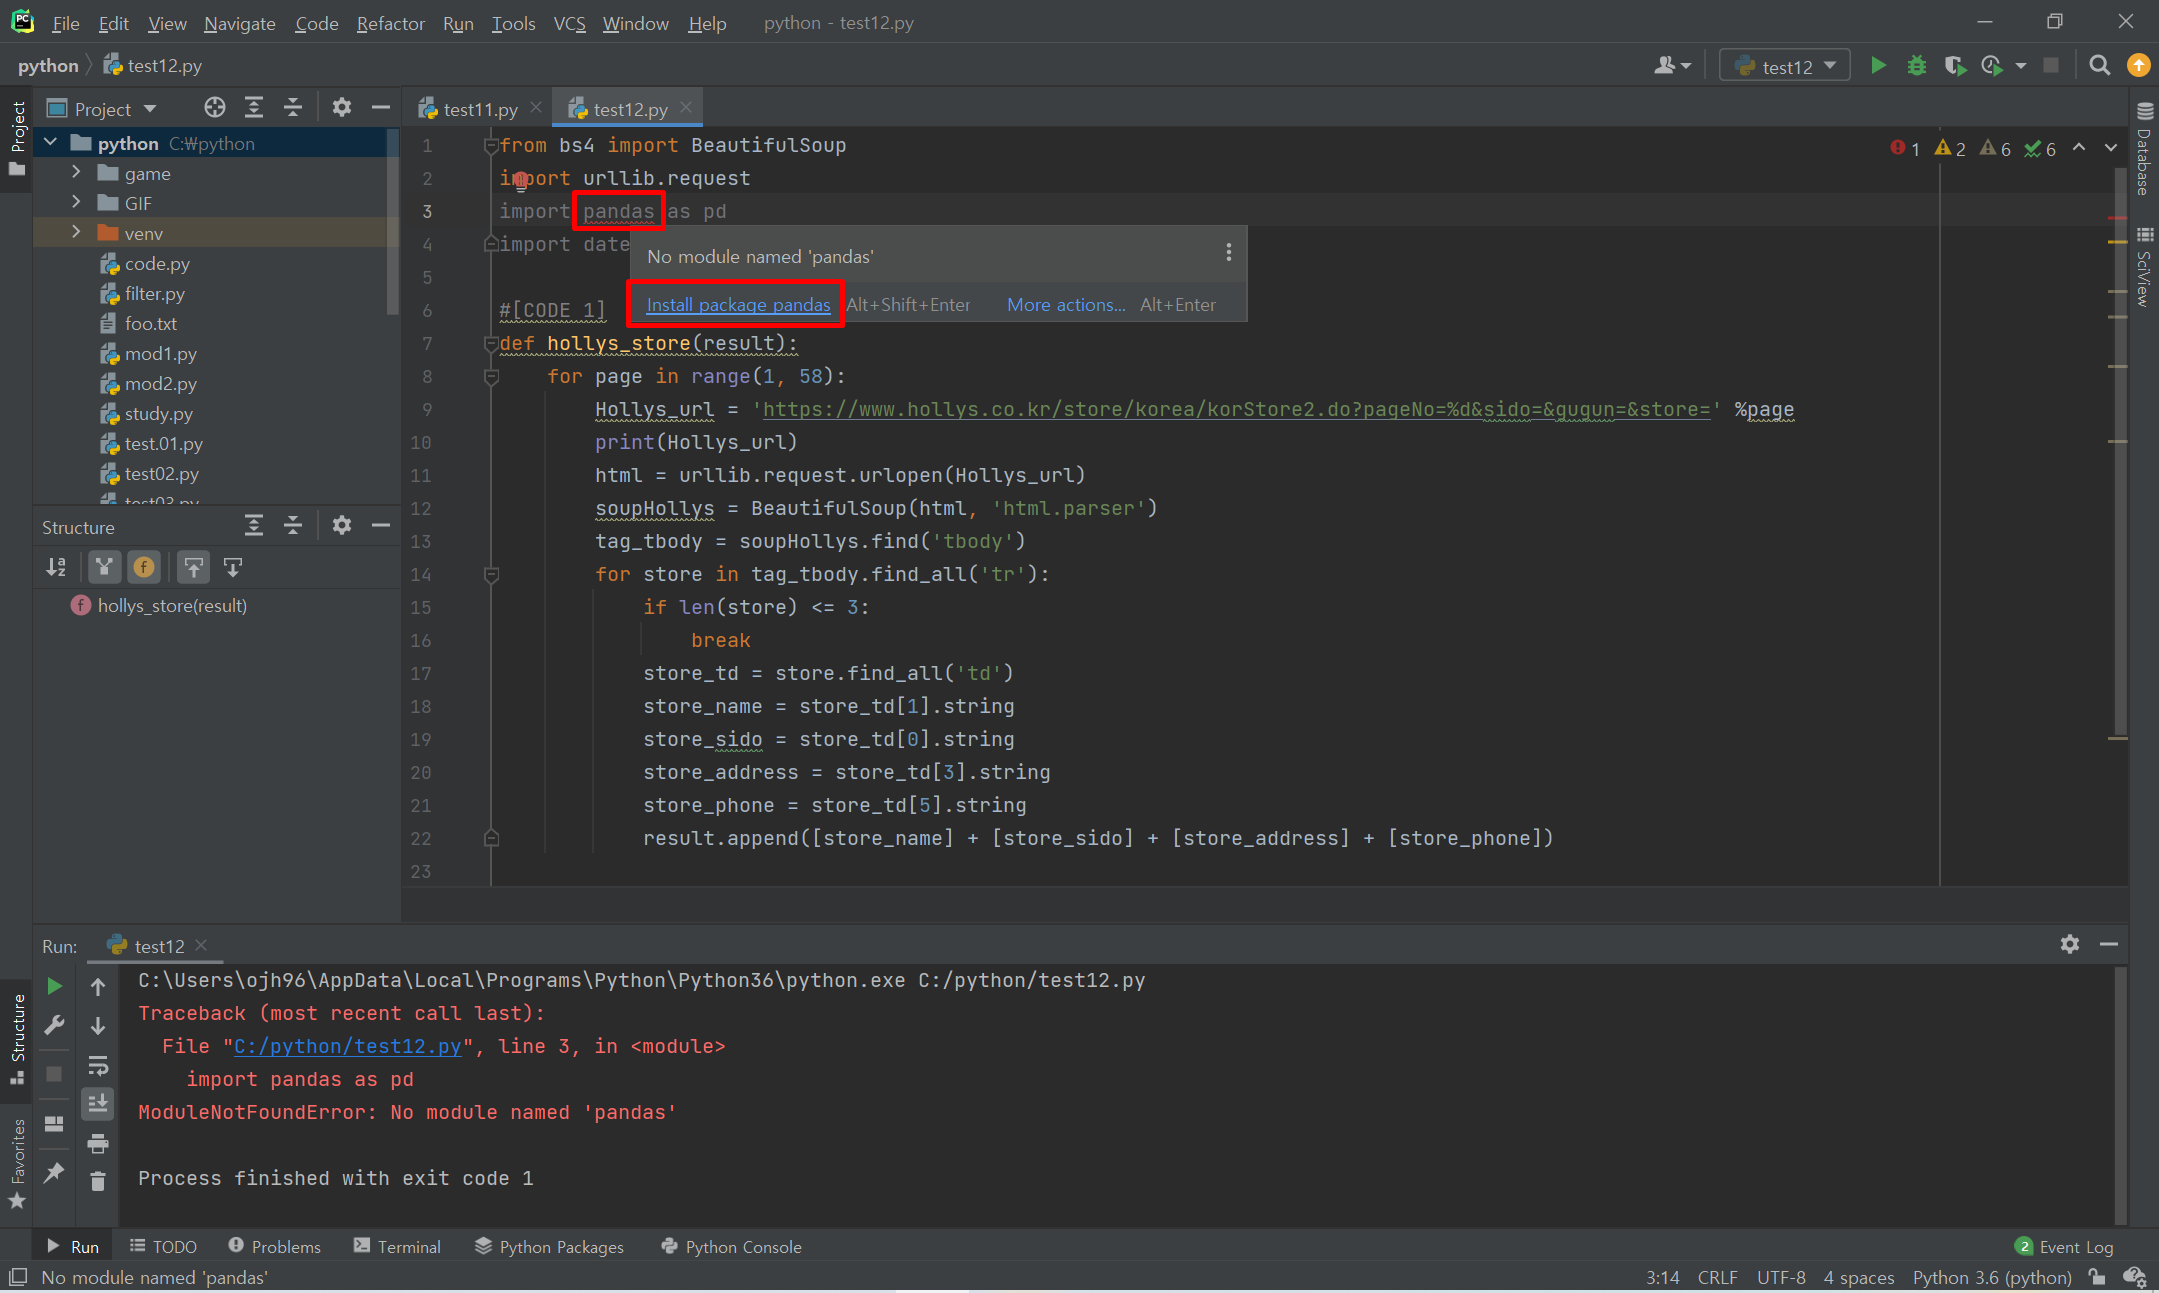Viewport: 2159px width, 1293px height.
Task: Open the test12 run configuration dropdown
Action: [x=1786, y=66]
